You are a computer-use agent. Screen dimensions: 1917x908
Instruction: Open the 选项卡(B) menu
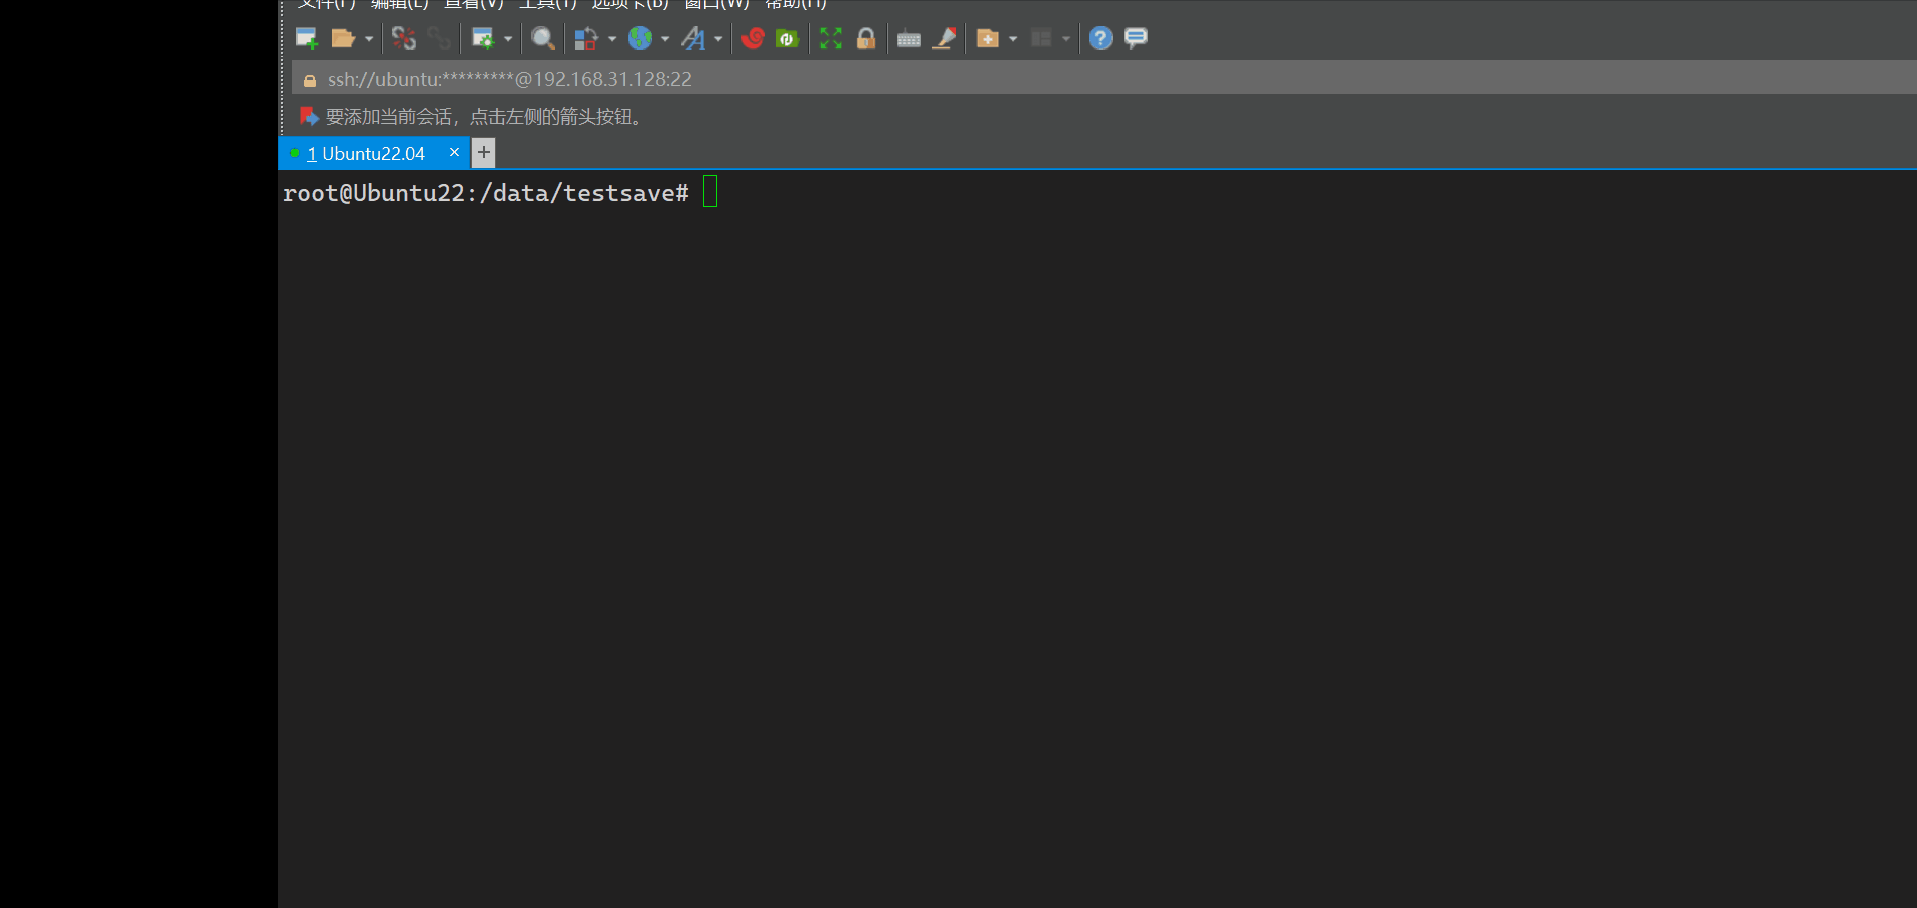pyautogui.click(x=630, y=4)
